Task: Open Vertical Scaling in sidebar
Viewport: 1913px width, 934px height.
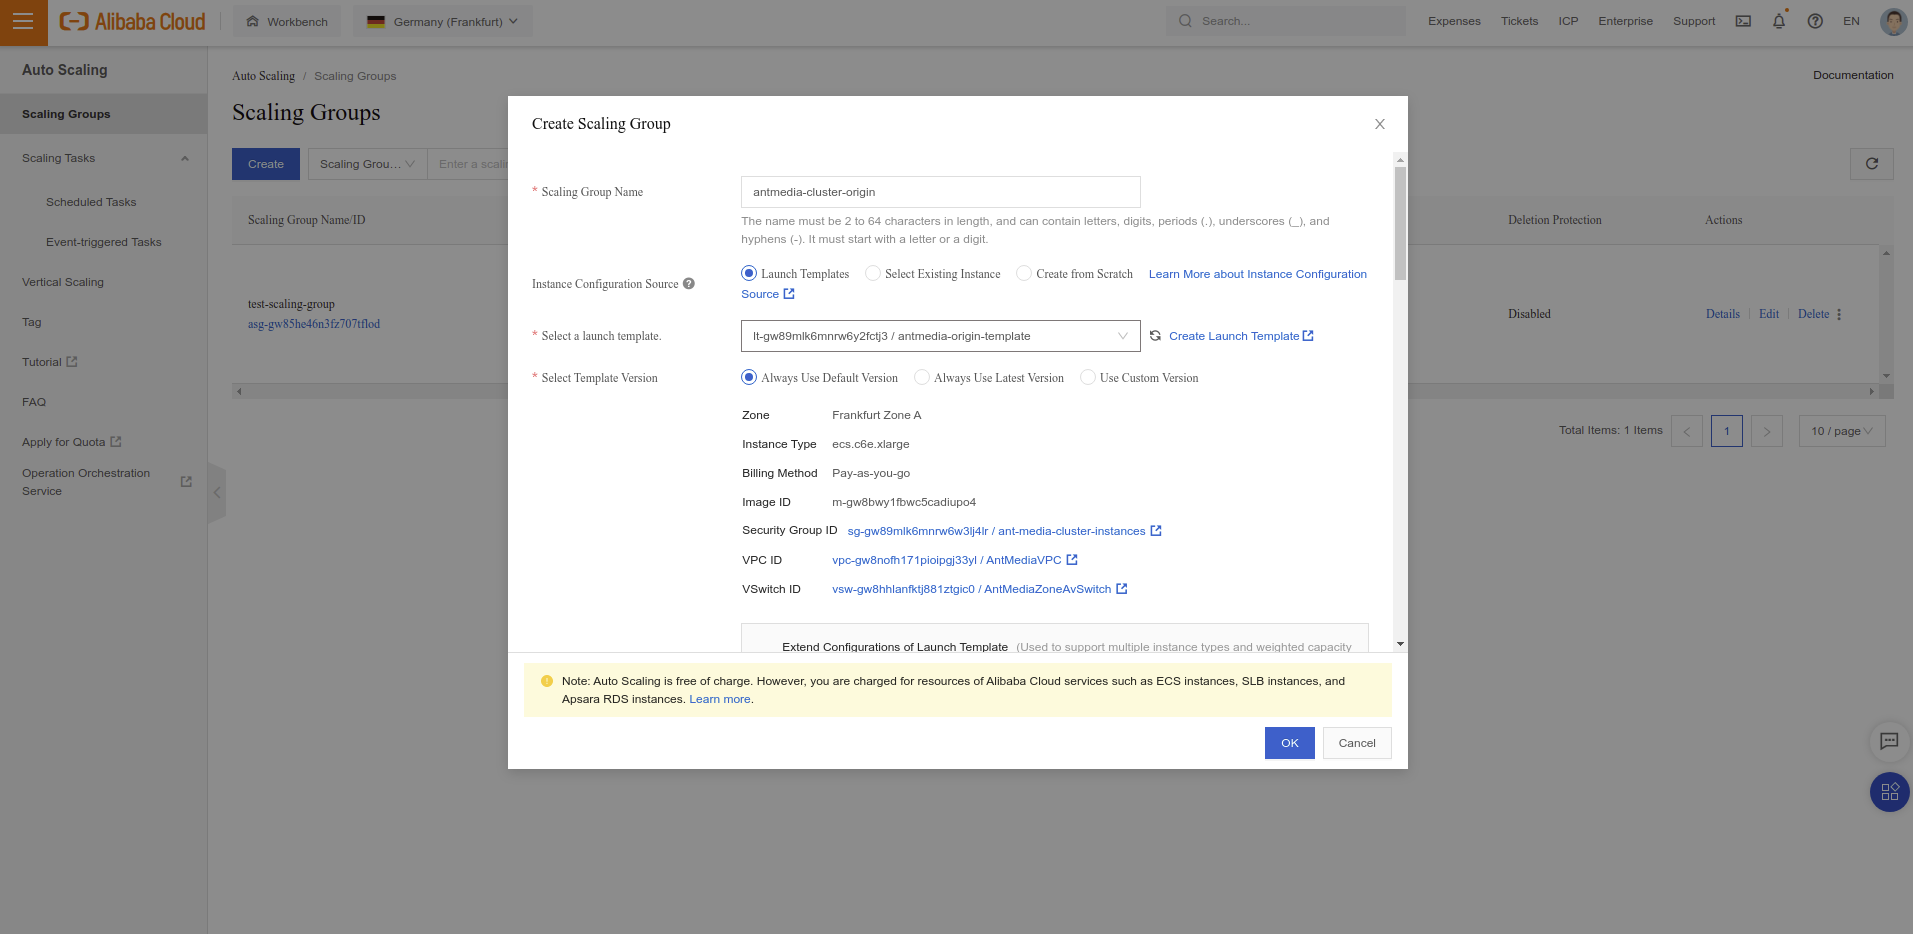Action: click(x=63, y=282)
